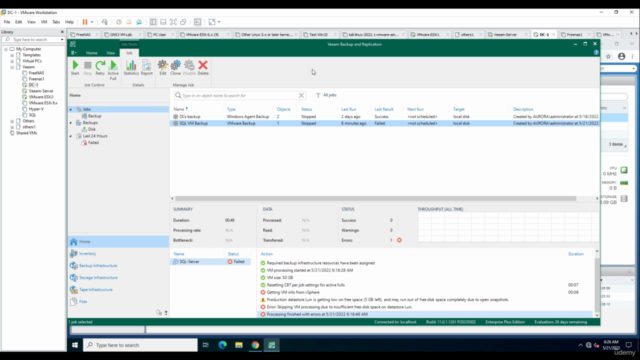The height and width of the screenshot is (360, 640).
Task: Clone the selected job
Action: (x=176, y=67)
